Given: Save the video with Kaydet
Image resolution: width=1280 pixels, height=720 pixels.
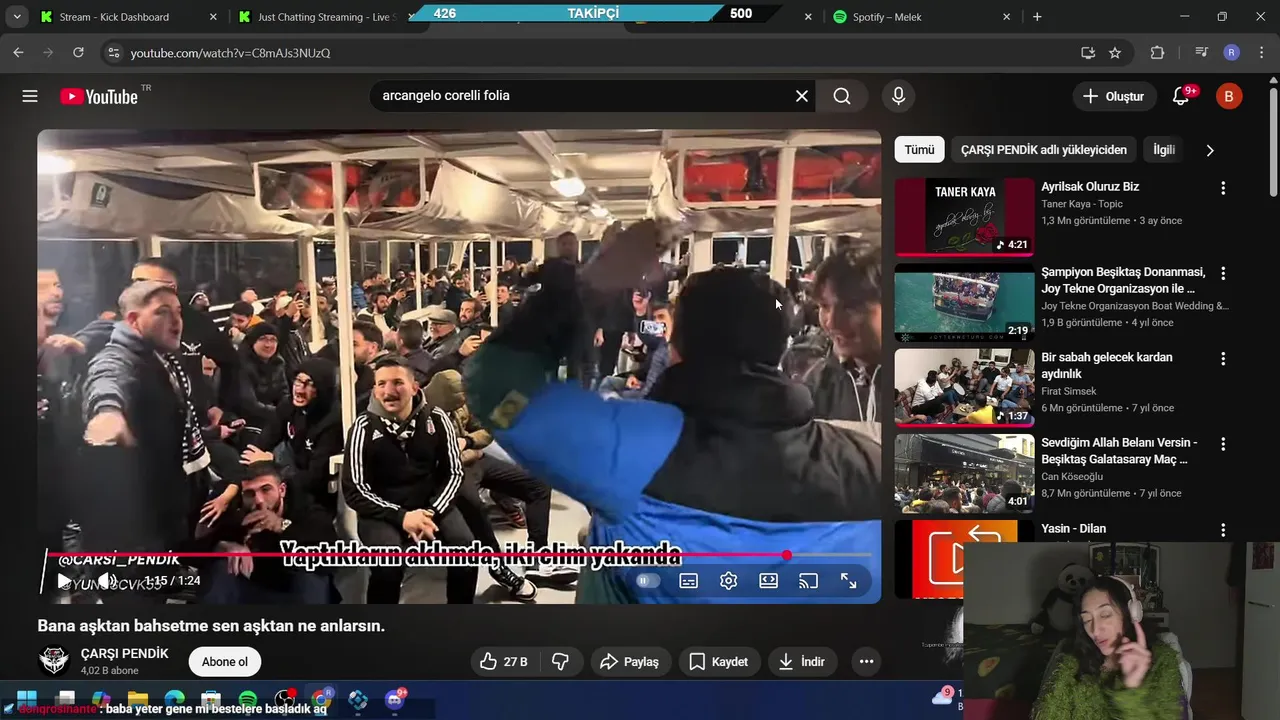Looking at the screenshot, I should pos(719,661).
